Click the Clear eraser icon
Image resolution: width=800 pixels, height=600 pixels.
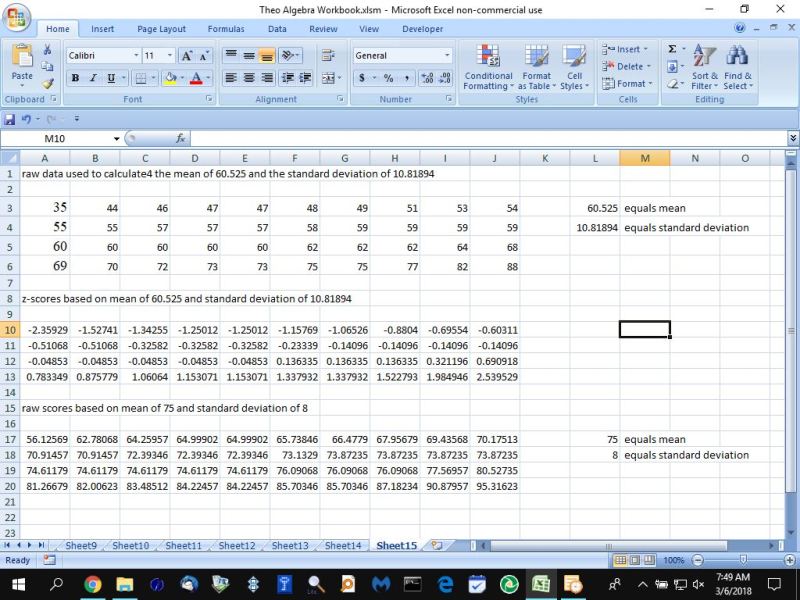point(672,84)
